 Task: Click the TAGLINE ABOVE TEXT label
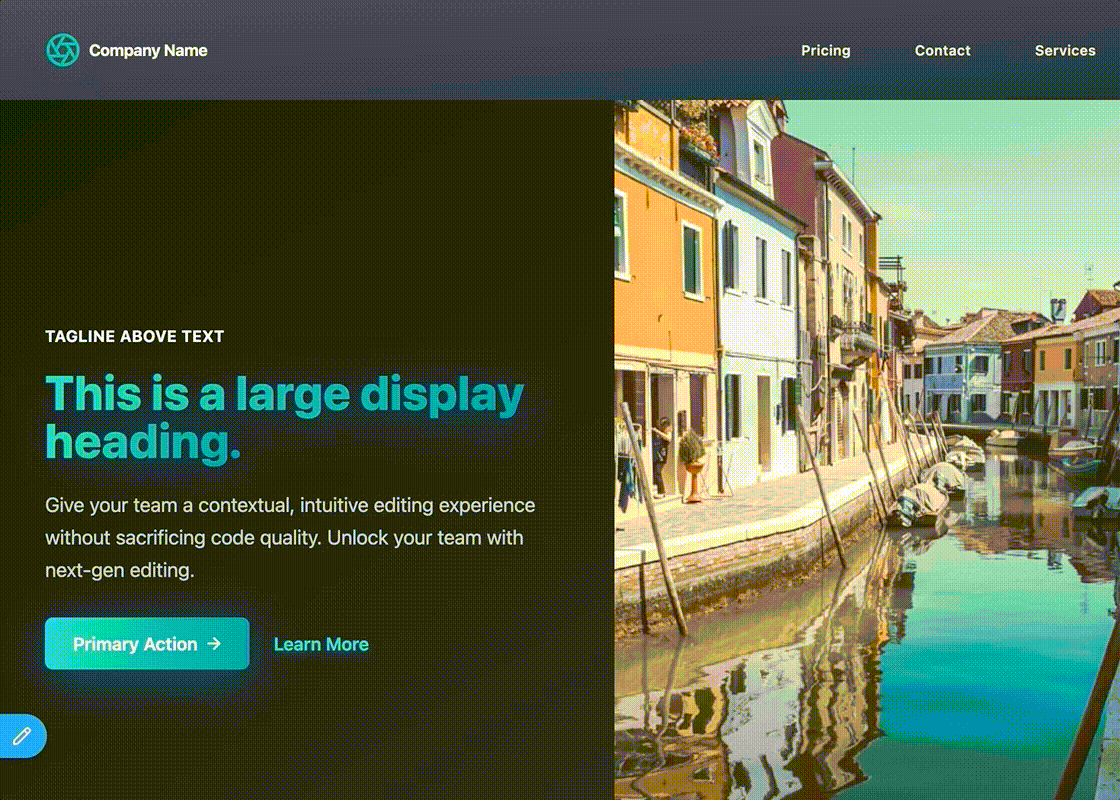135,337
